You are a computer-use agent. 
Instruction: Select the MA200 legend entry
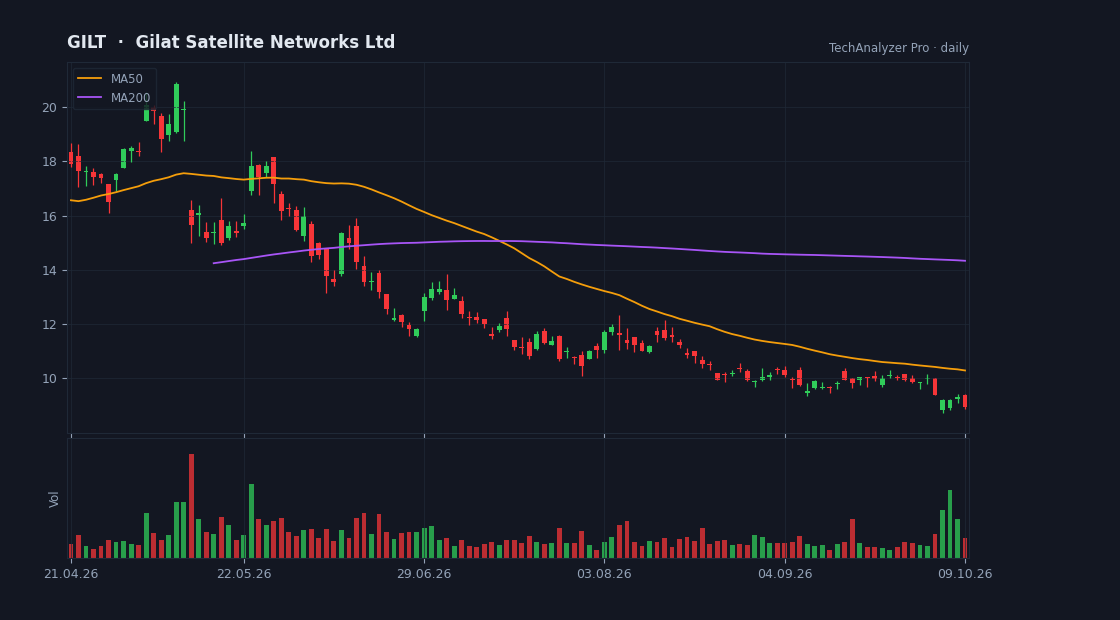(x=114, y=97)
